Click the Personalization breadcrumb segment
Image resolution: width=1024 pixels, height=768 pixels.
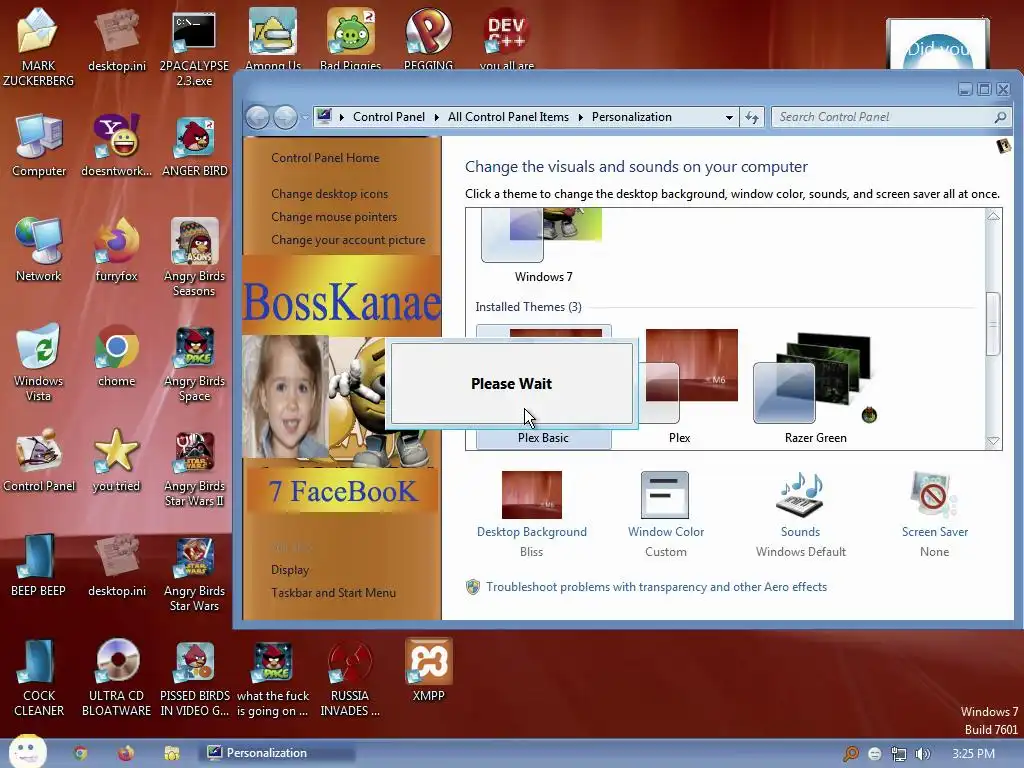click(632, 117)
